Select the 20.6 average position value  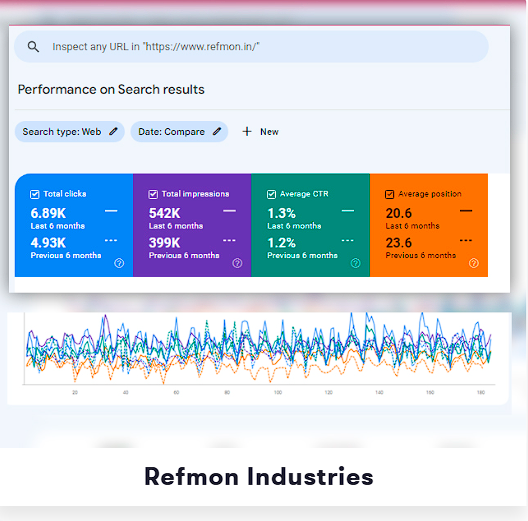pyautogui.click(x=399, y=213)
